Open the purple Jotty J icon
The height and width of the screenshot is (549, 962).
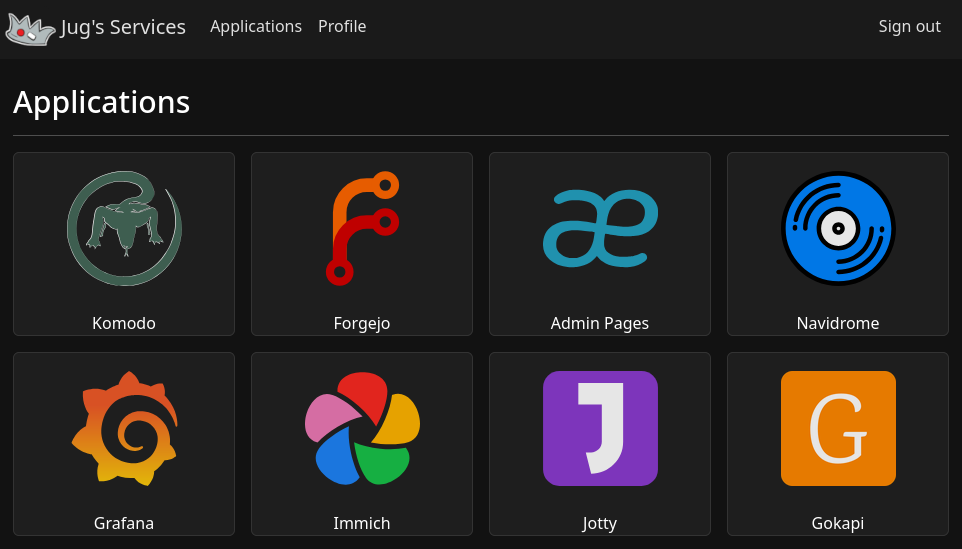point(600,428)
